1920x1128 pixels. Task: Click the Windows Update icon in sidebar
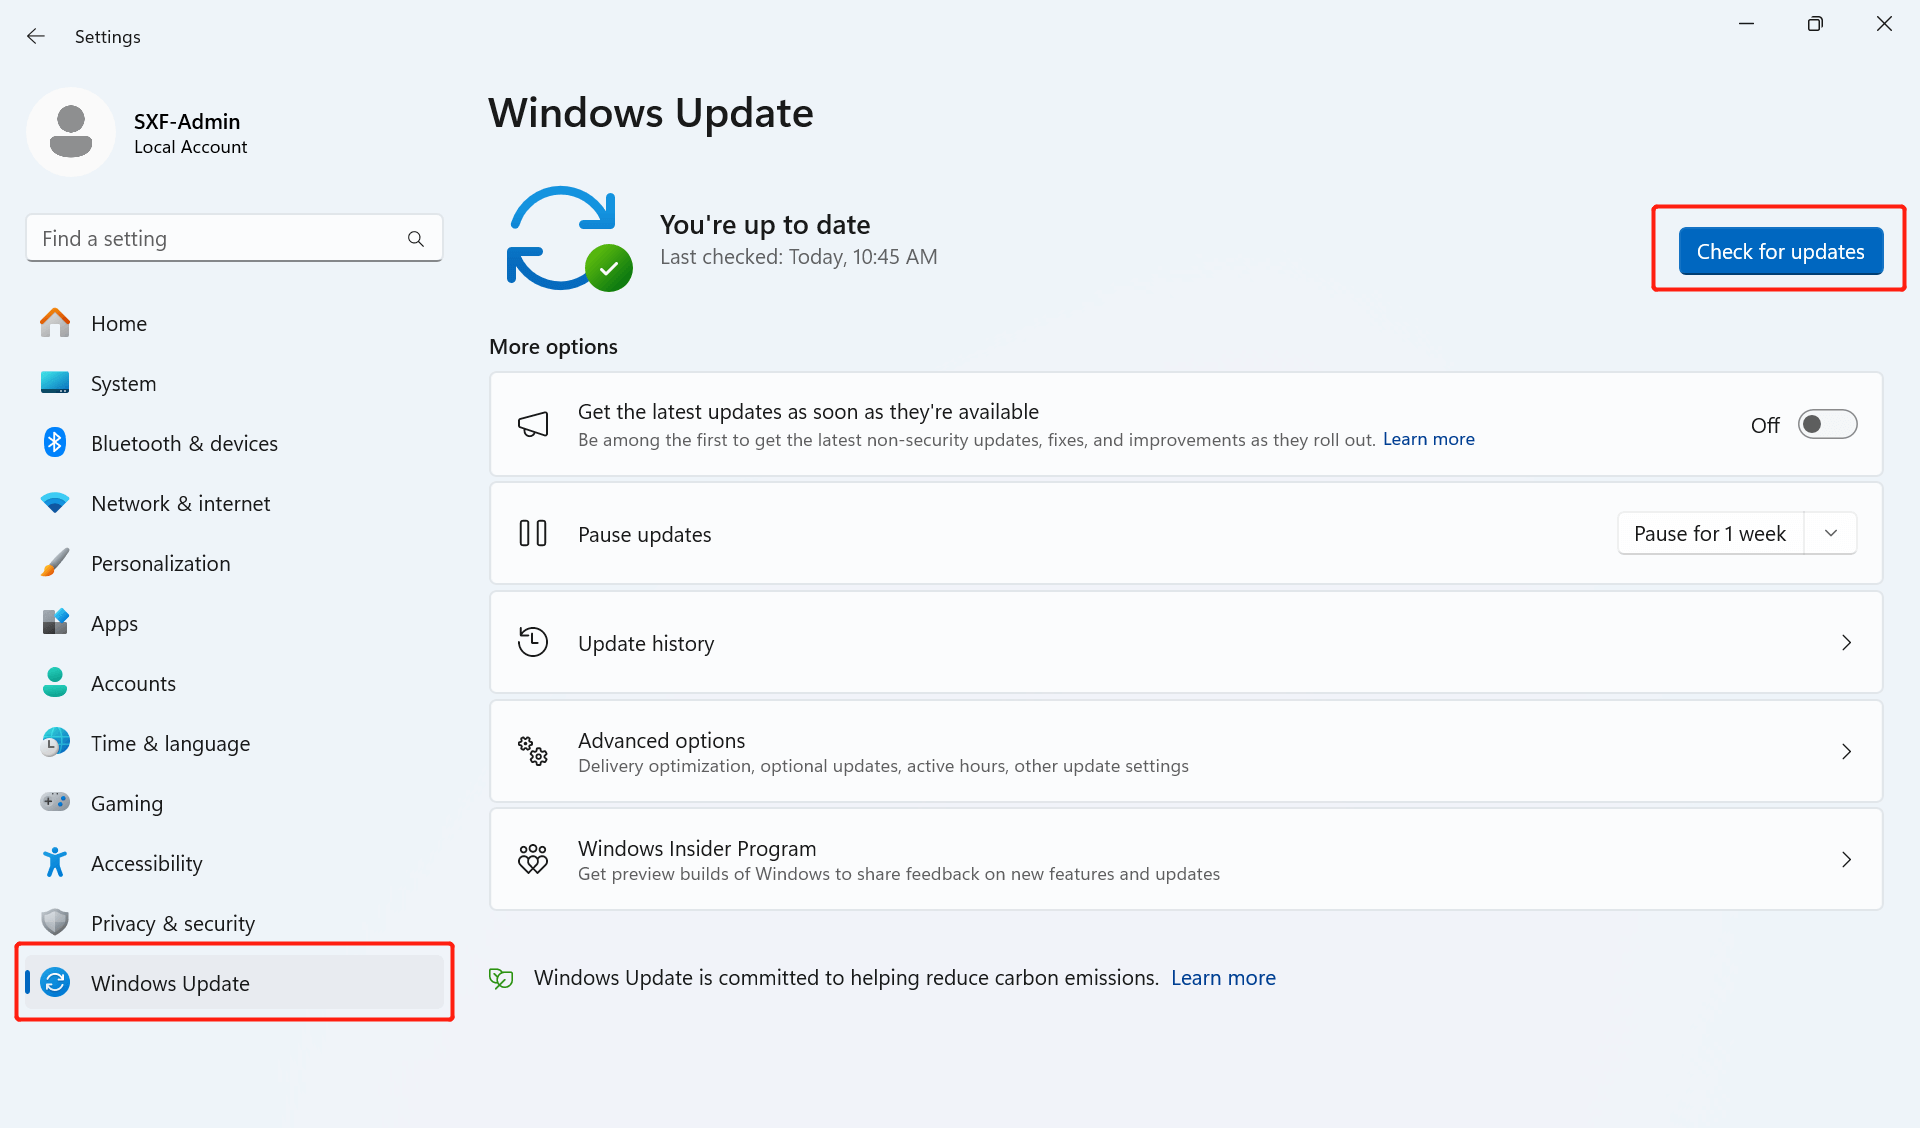pos(51,983)
